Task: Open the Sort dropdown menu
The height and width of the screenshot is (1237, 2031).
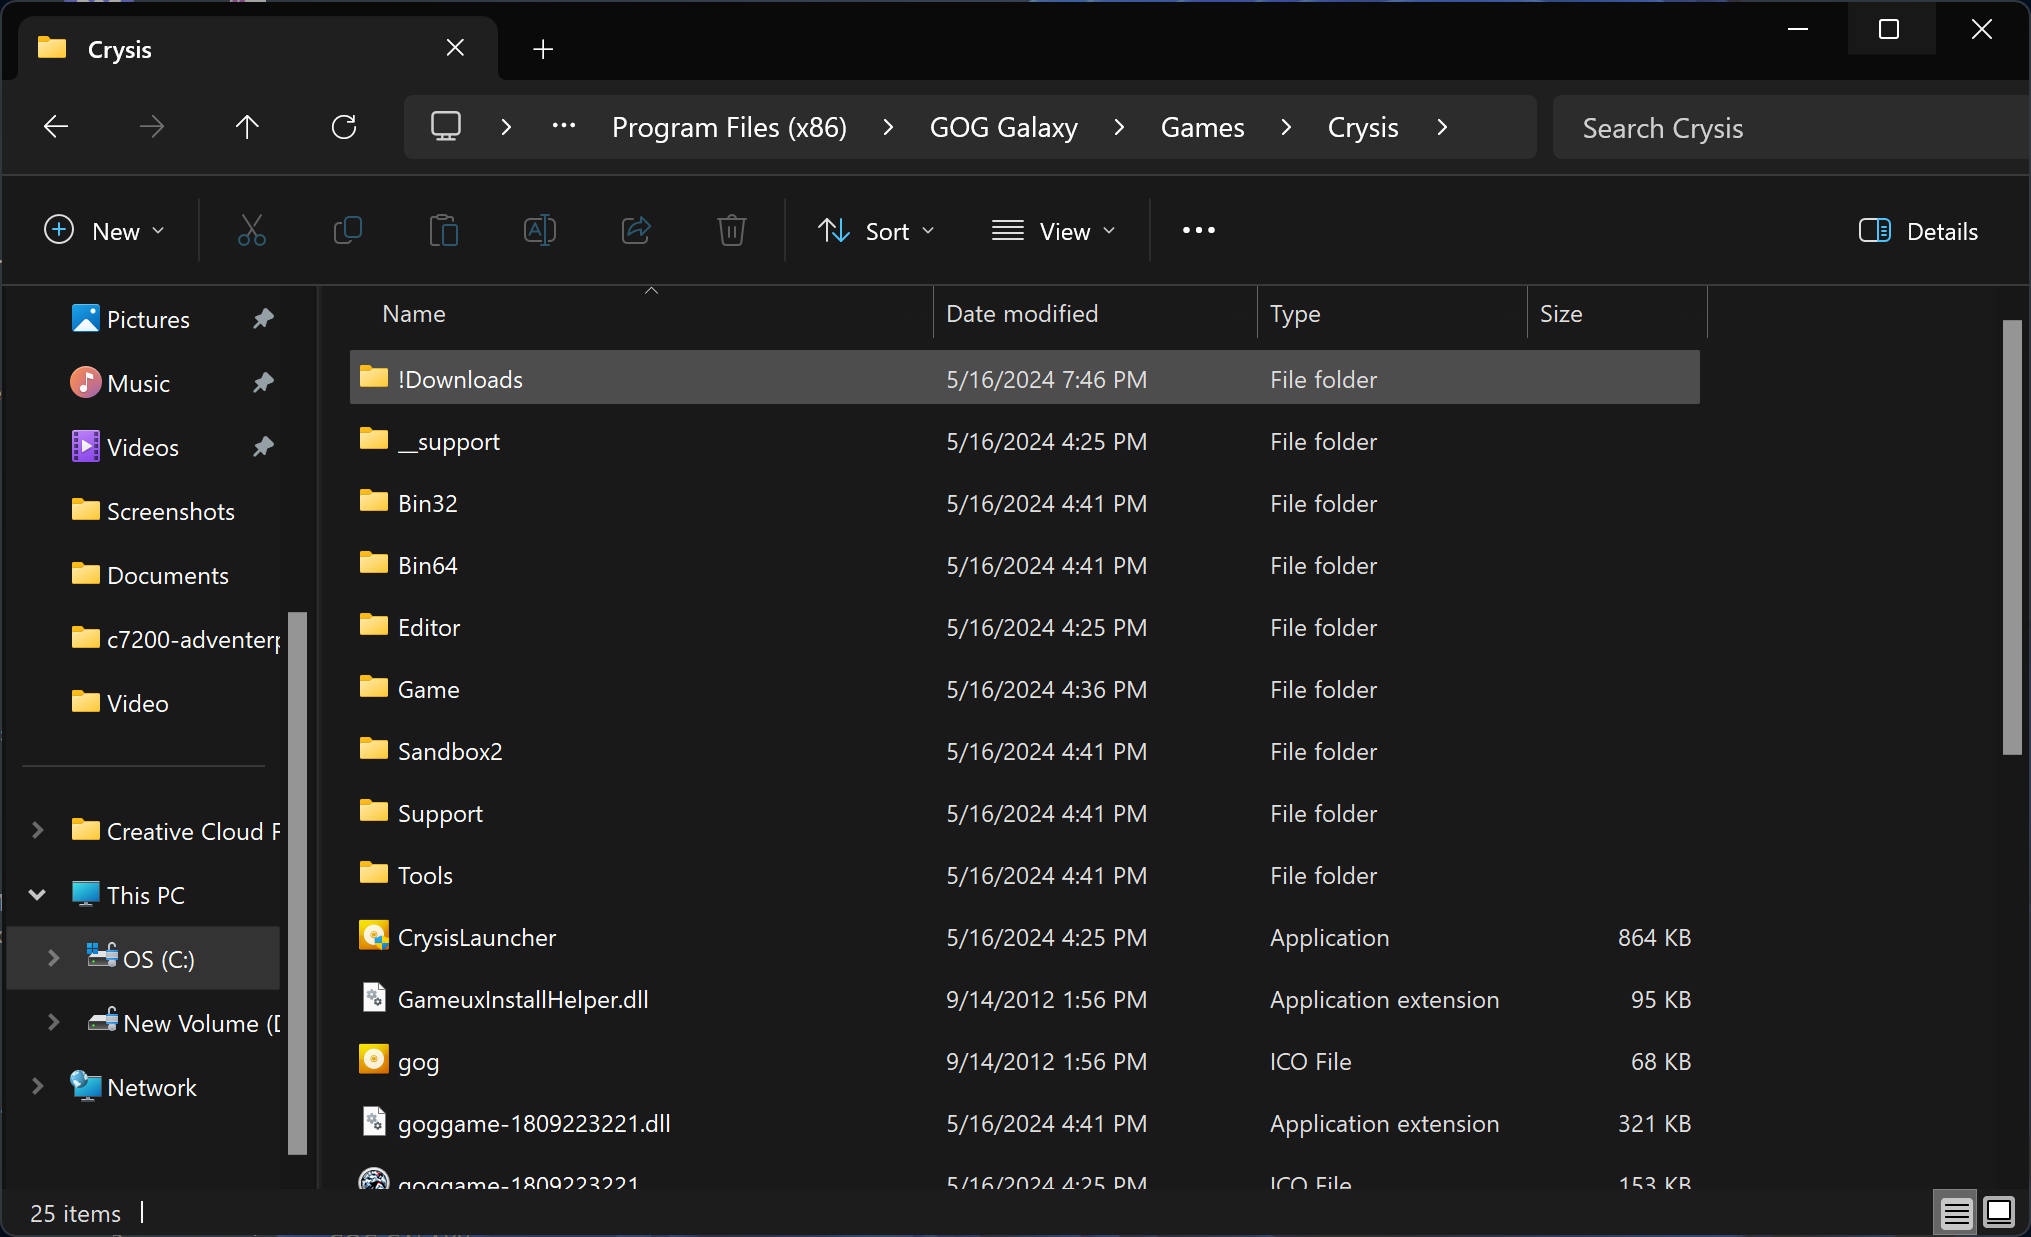Action: 876,231
